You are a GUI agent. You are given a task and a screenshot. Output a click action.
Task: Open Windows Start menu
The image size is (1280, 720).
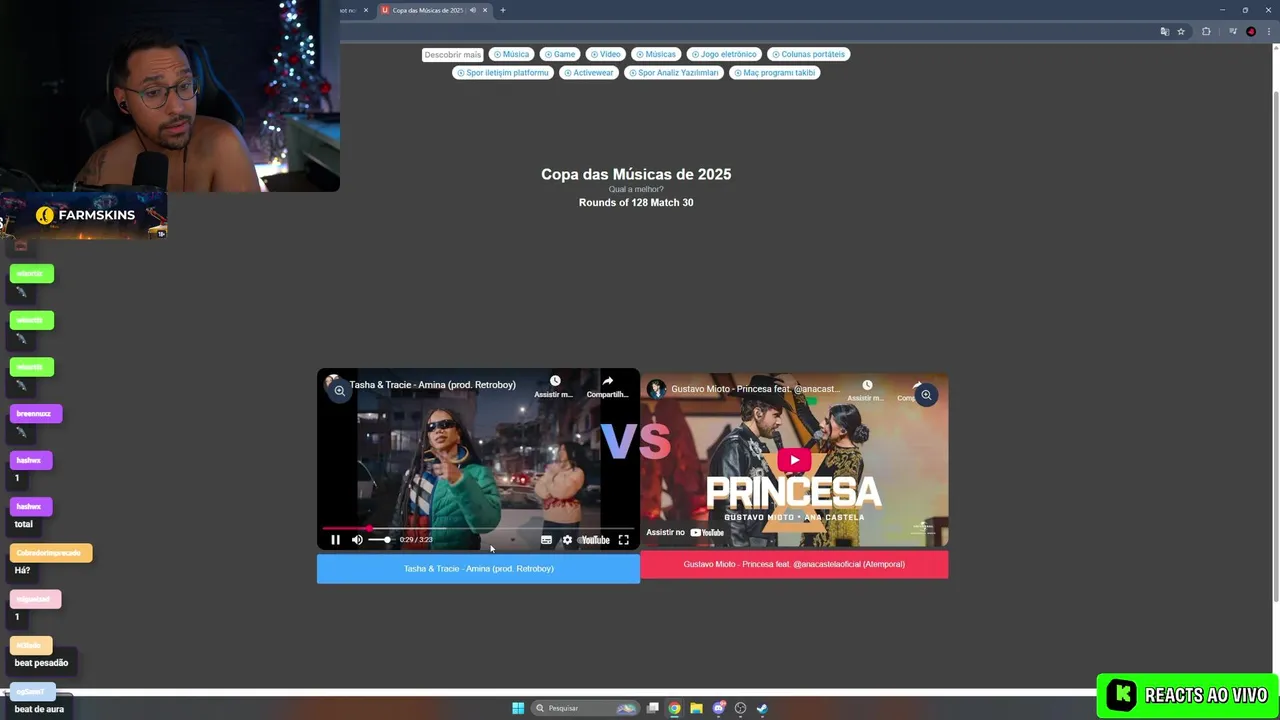(x=518, y=708)
